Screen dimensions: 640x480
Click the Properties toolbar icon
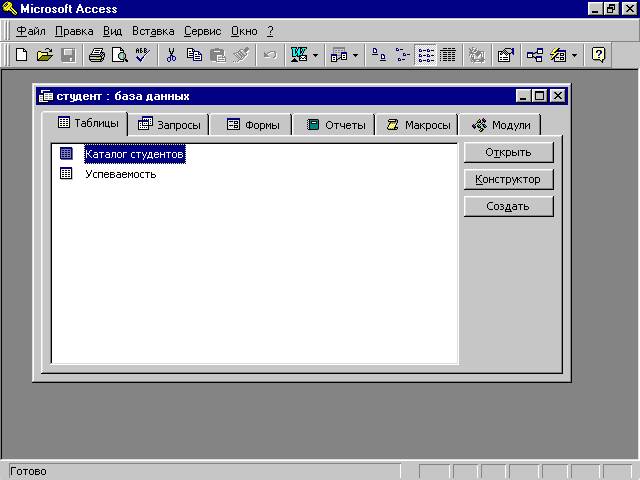coord(506,55)
